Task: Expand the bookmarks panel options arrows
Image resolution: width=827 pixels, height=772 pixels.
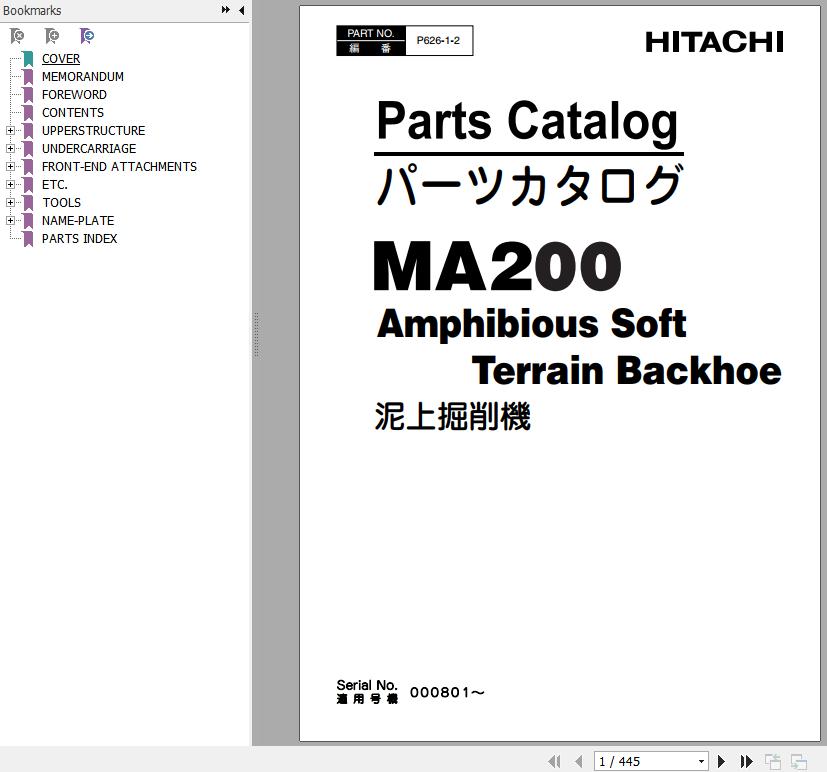Action: (226, 9)
